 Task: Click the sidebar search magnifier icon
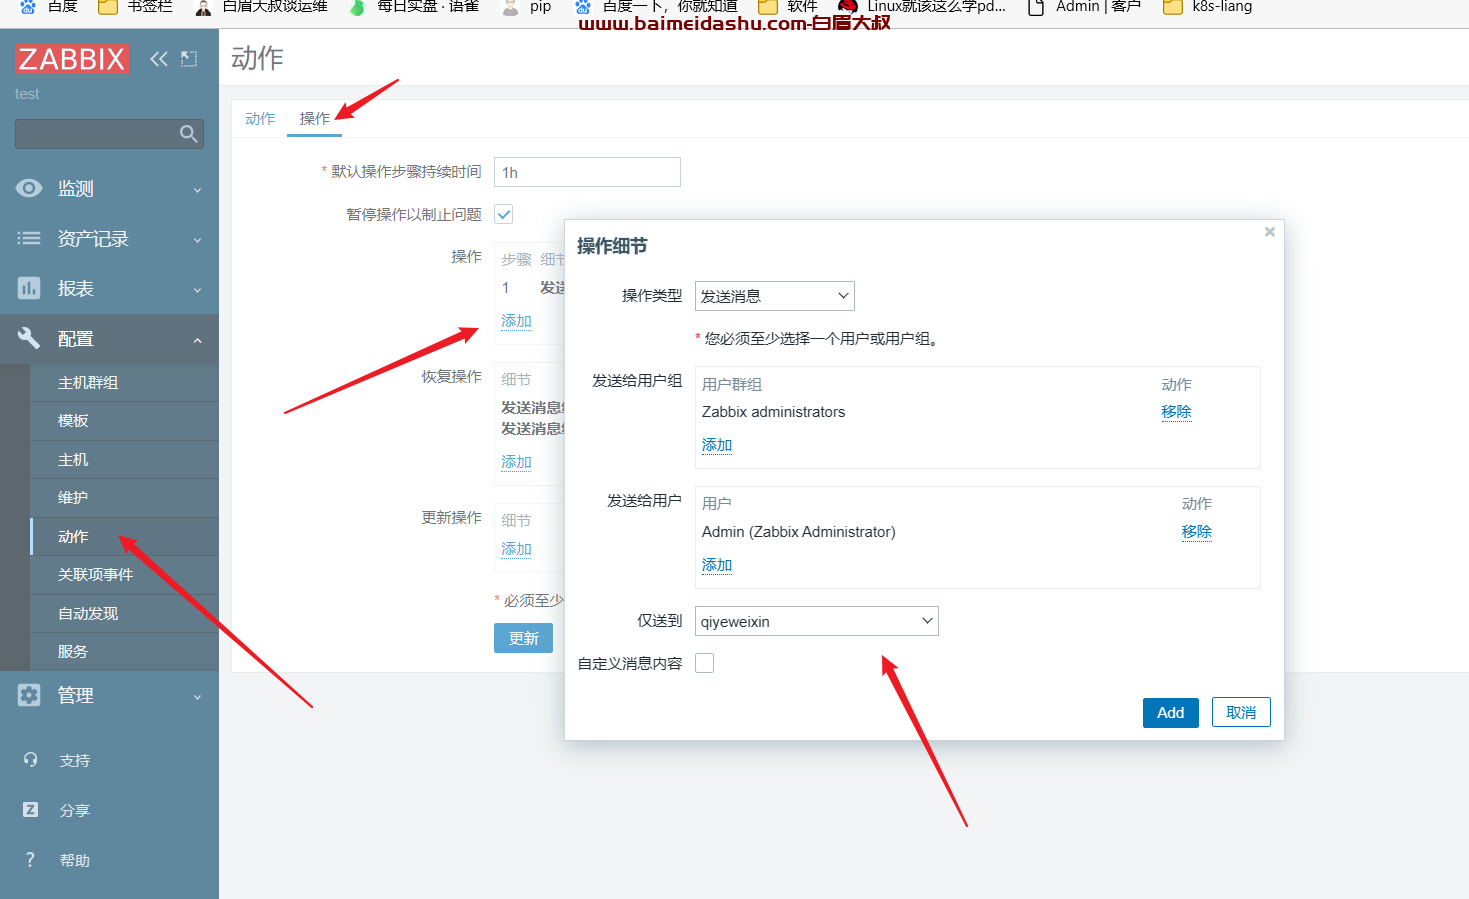(188, 134)
